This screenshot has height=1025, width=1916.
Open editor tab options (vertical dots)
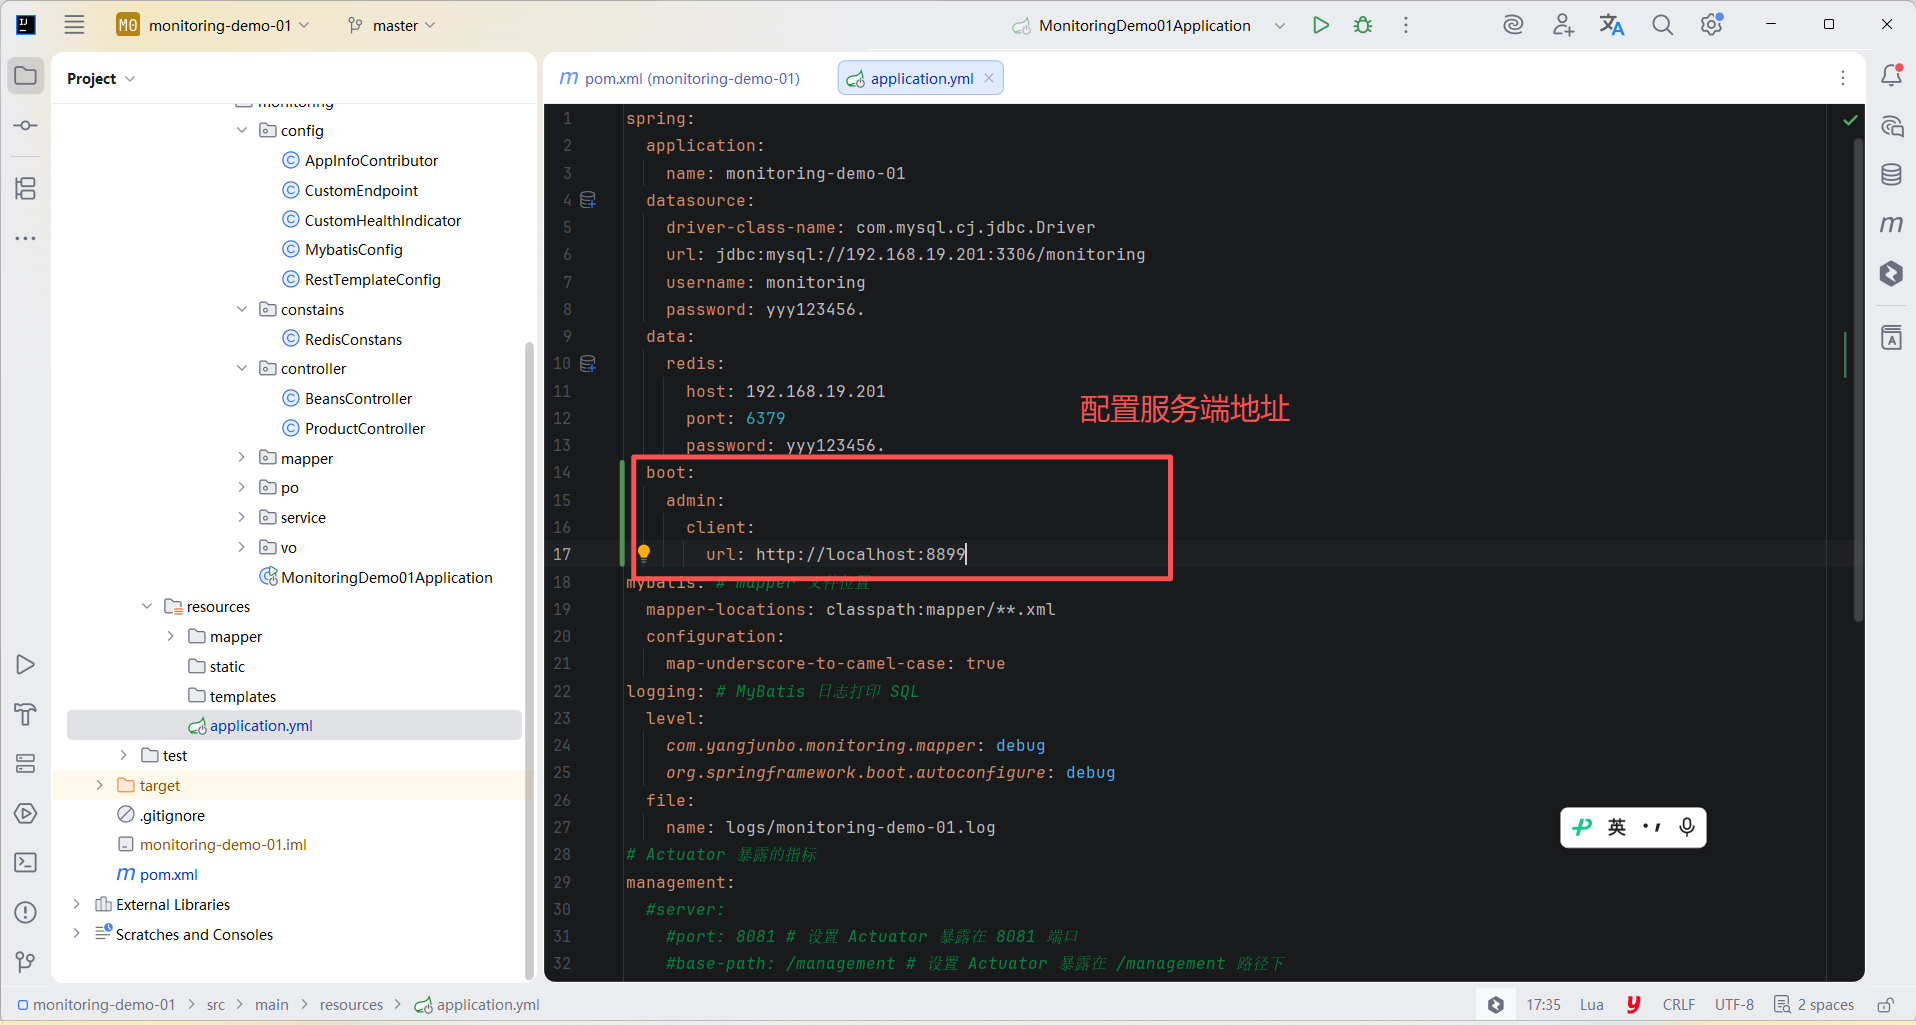coord(1842,78)
